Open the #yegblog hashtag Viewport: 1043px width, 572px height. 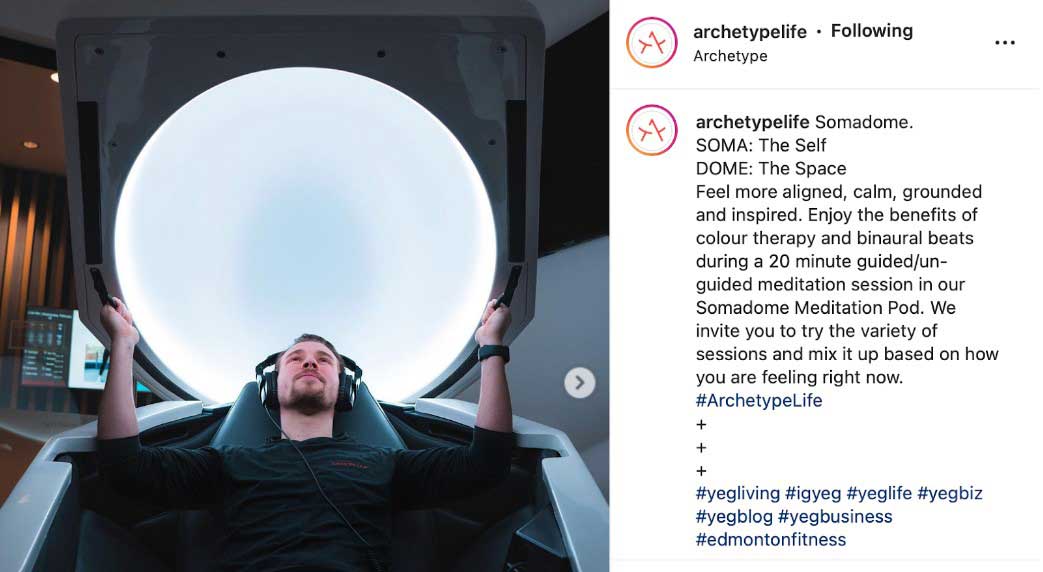click(x=734, y=517)
